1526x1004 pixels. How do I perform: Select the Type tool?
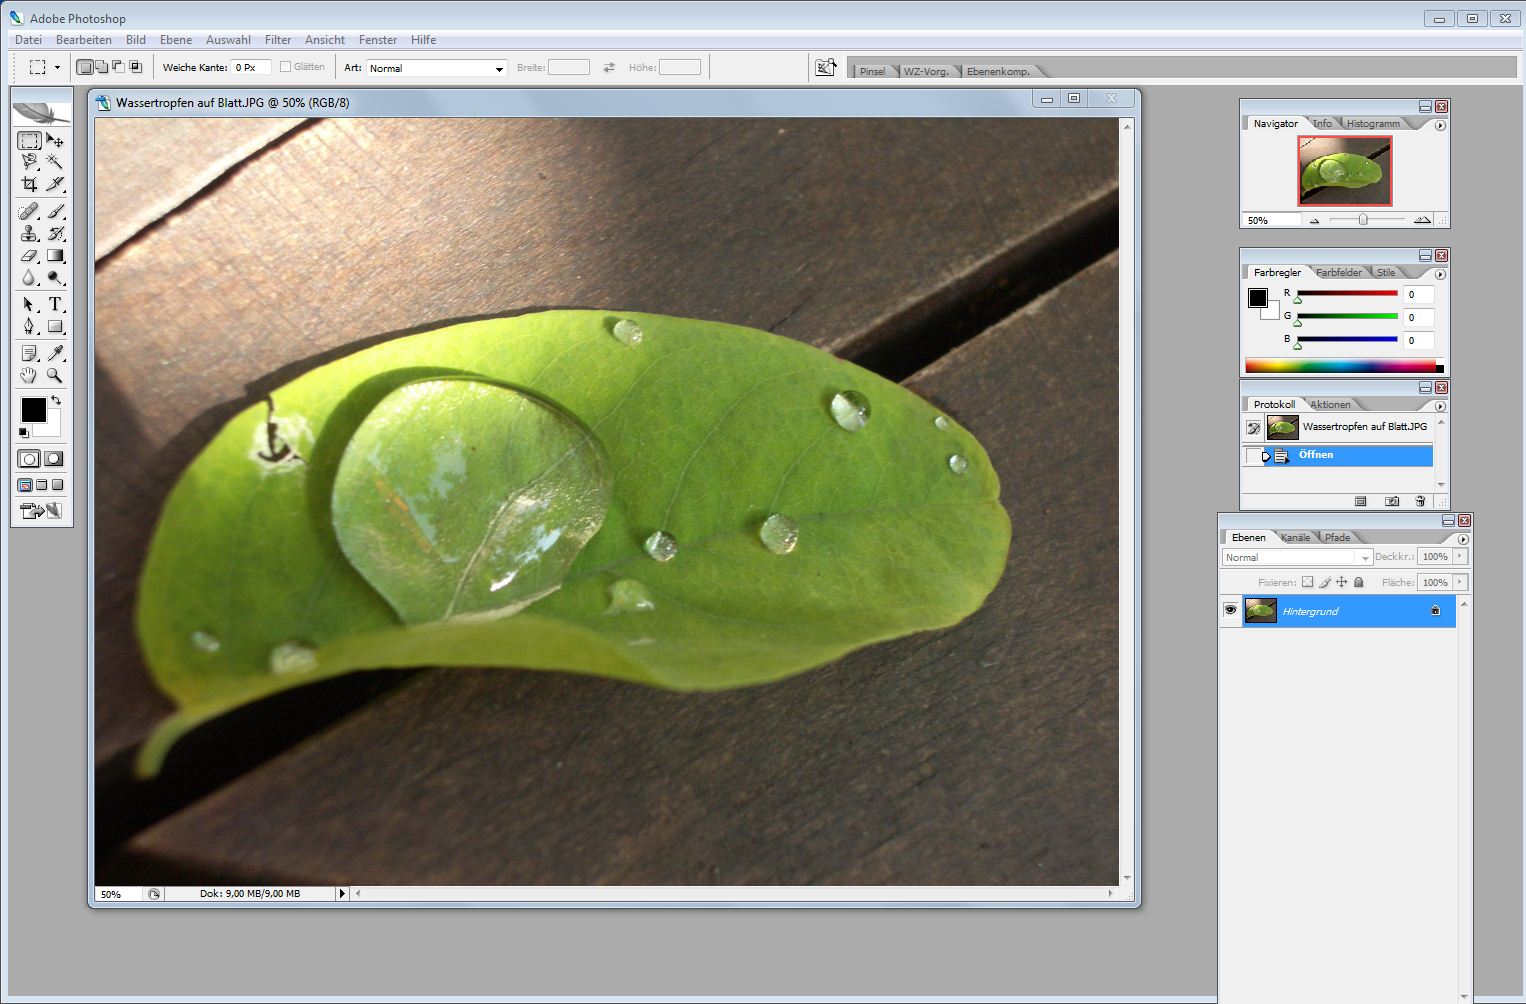(56, 303)
